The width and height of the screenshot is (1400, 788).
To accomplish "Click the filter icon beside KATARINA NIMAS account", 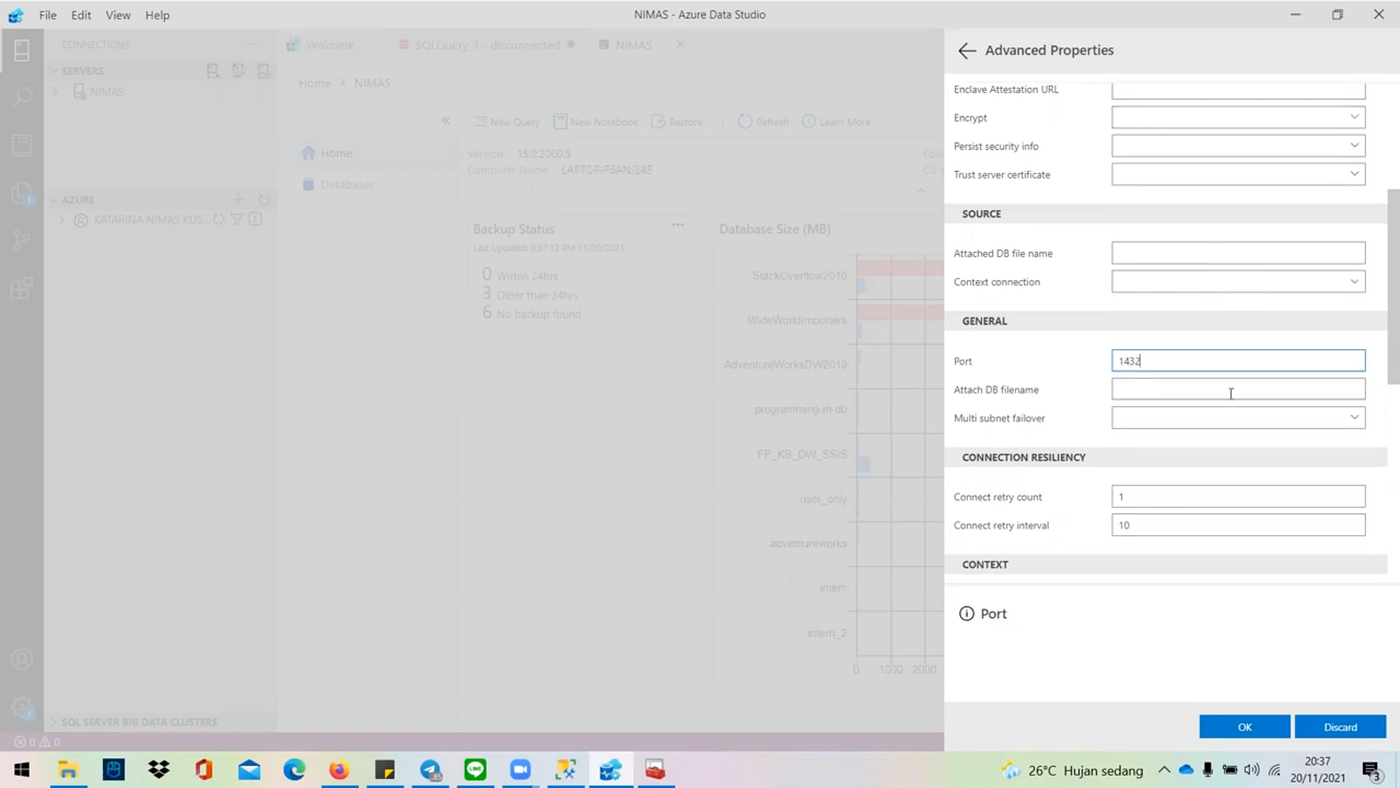I will 238,219.
